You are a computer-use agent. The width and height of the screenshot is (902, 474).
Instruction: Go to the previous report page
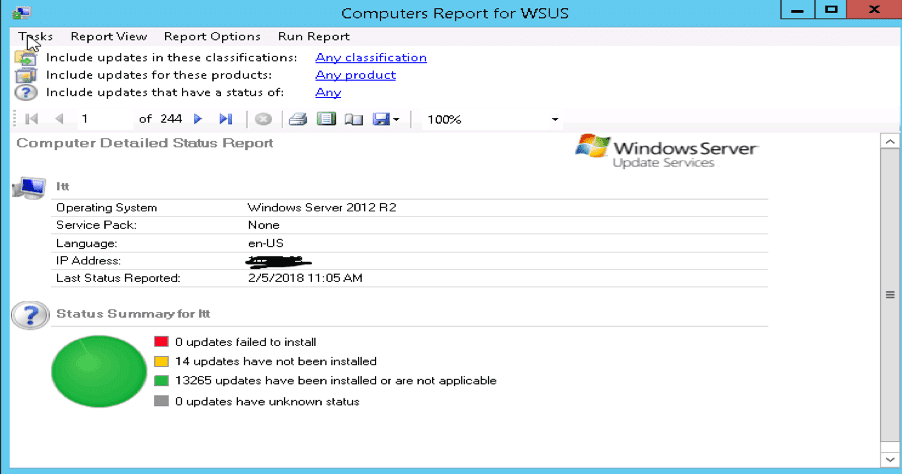[x=58, y=119]
